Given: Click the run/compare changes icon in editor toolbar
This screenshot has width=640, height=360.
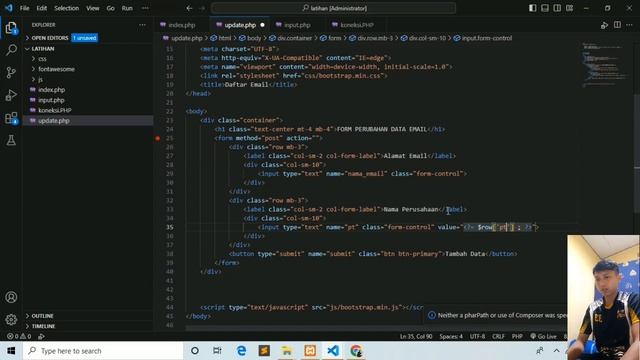Looking at the screenshot, I should (x=604, y=25).
